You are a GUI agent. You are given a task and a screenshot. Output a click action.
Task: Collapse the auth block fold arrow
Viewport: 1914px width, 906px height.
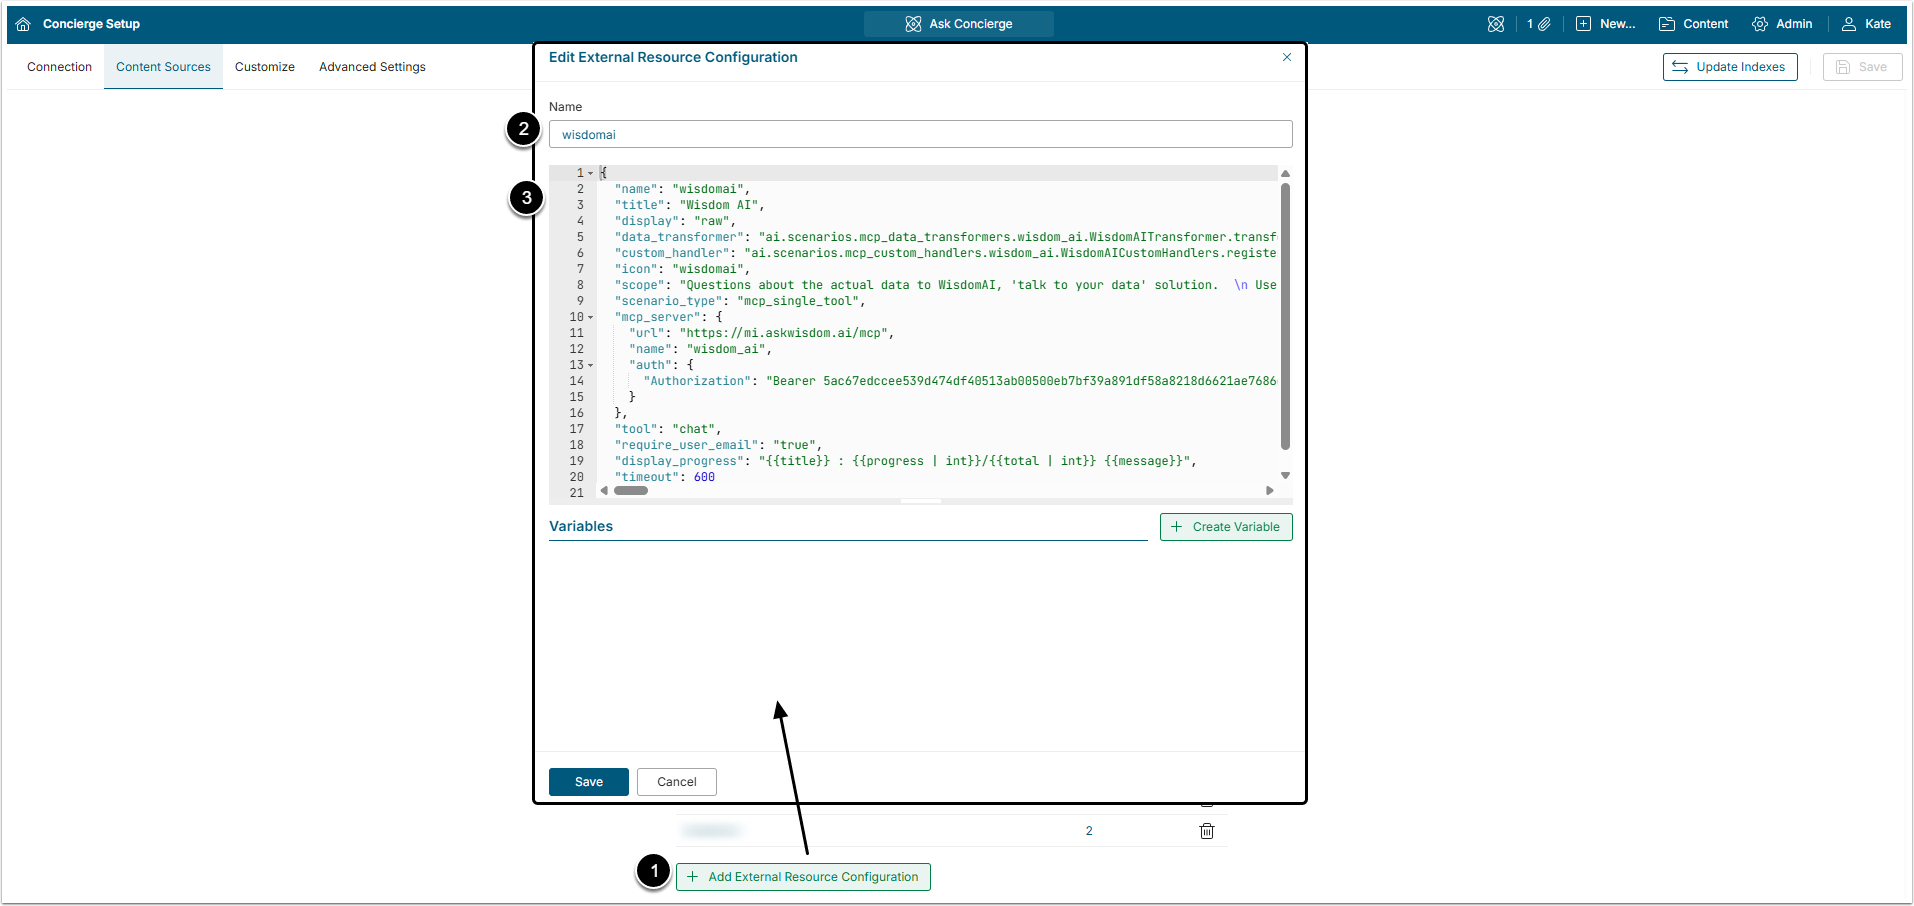(591, 366)
